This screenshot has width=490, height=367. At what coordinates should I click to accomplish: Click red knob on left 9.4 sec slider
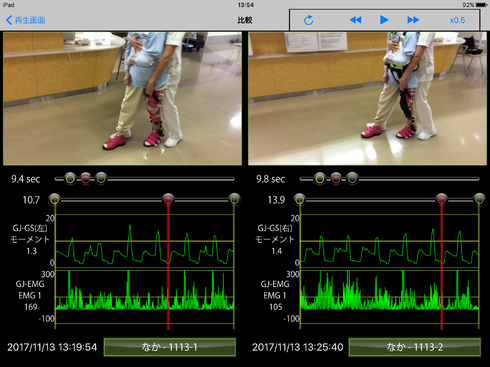tap(86, 179)
